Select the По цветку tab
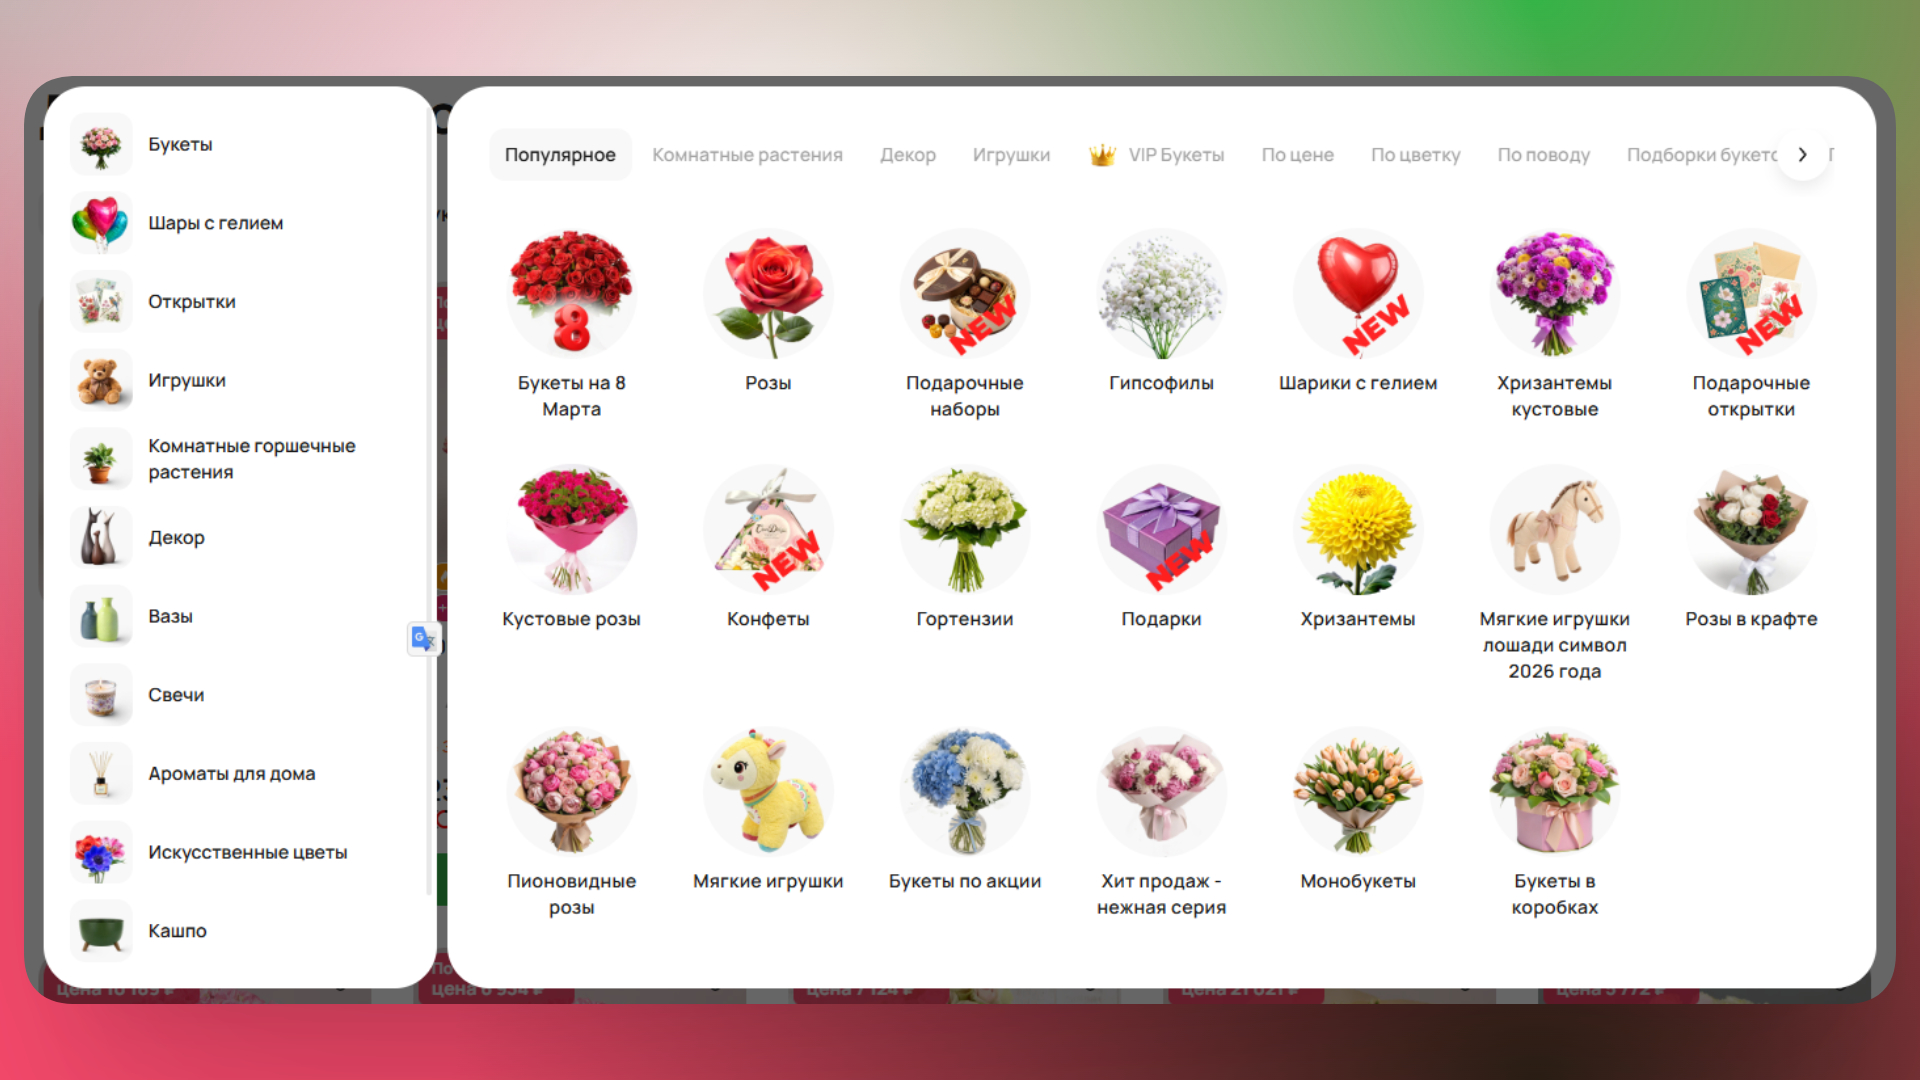Viewport: 1920px width, 1080px height. pyautogui.click(x=1415, y=155)
